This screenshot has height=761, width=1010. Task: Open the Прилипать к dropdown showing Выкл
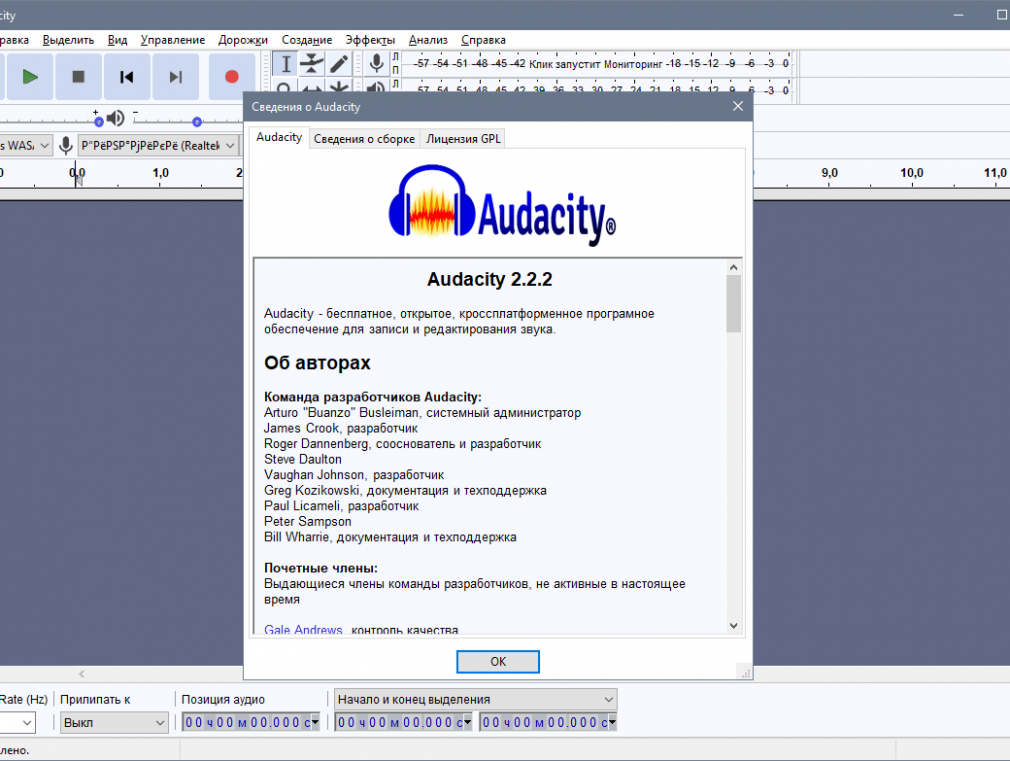pos(114,722)
